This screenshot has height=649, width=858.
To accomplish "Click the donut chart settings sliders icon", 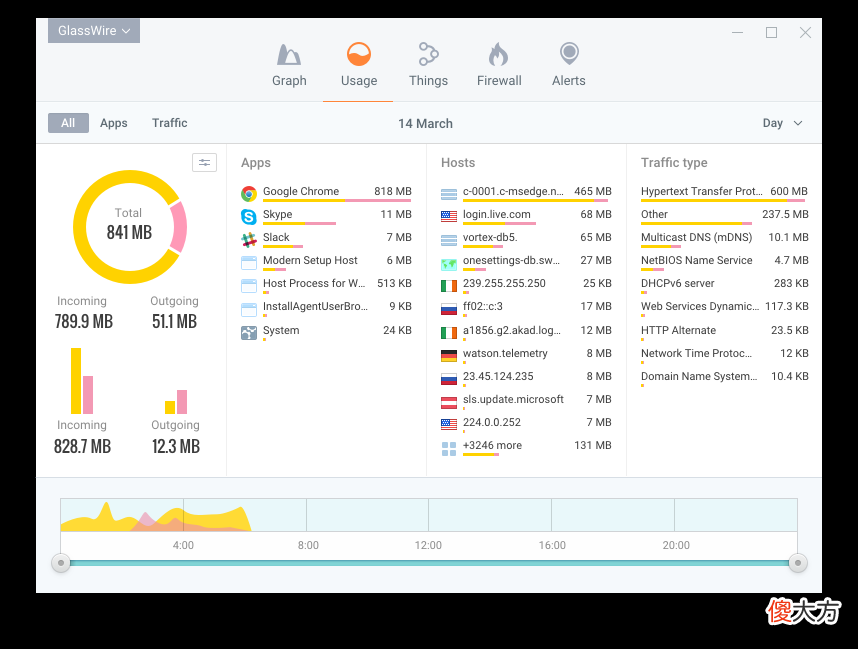I will click(x=204, y=163).
